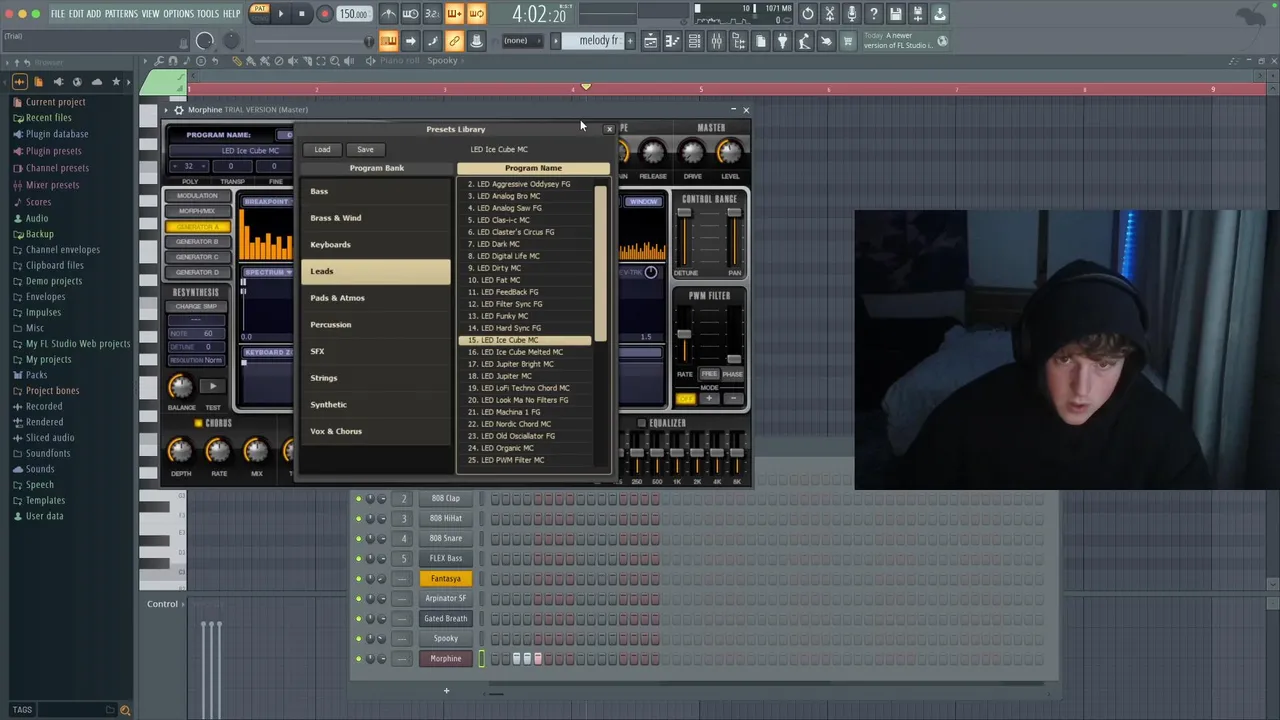Select the Pads & Atmos program bank
Viewport: 1280px width, 720px height.
point(376,298)
